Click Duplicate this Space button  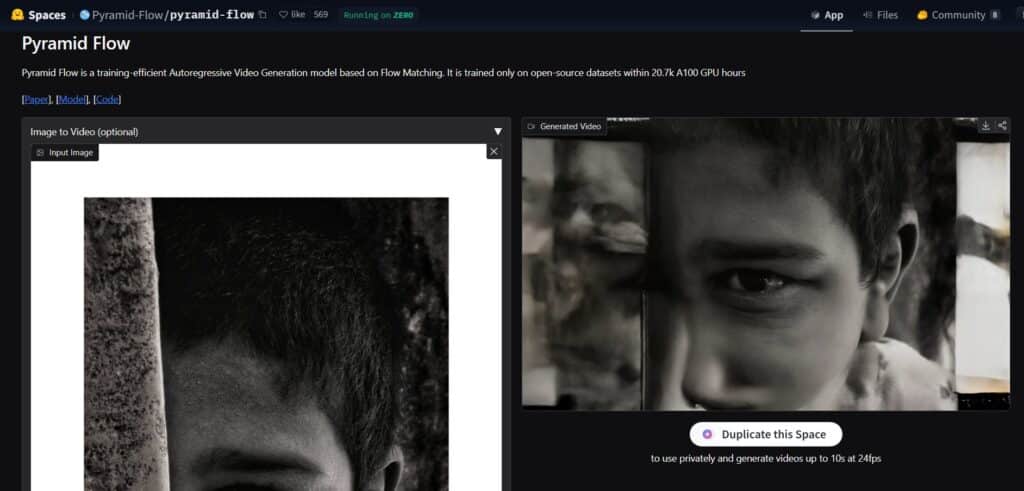765,434
